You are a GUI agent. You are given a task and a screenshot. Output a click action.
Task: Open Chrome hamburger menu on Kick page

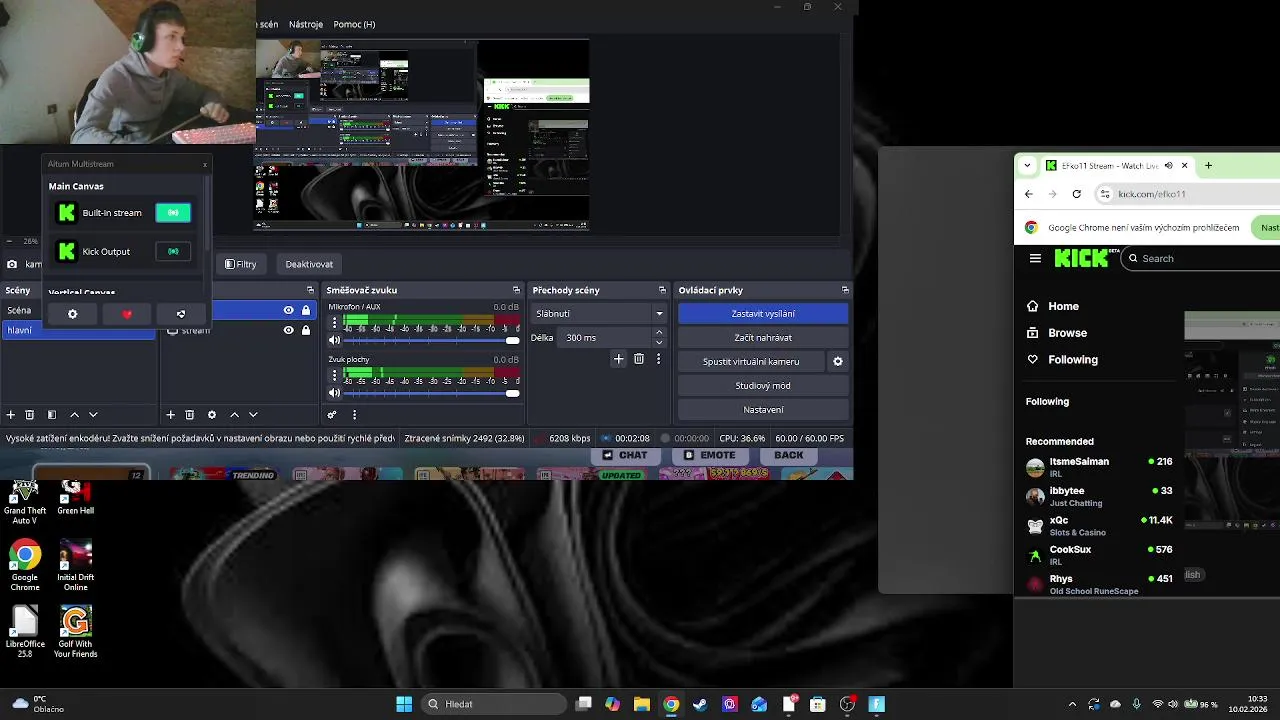coord(1035,258)
